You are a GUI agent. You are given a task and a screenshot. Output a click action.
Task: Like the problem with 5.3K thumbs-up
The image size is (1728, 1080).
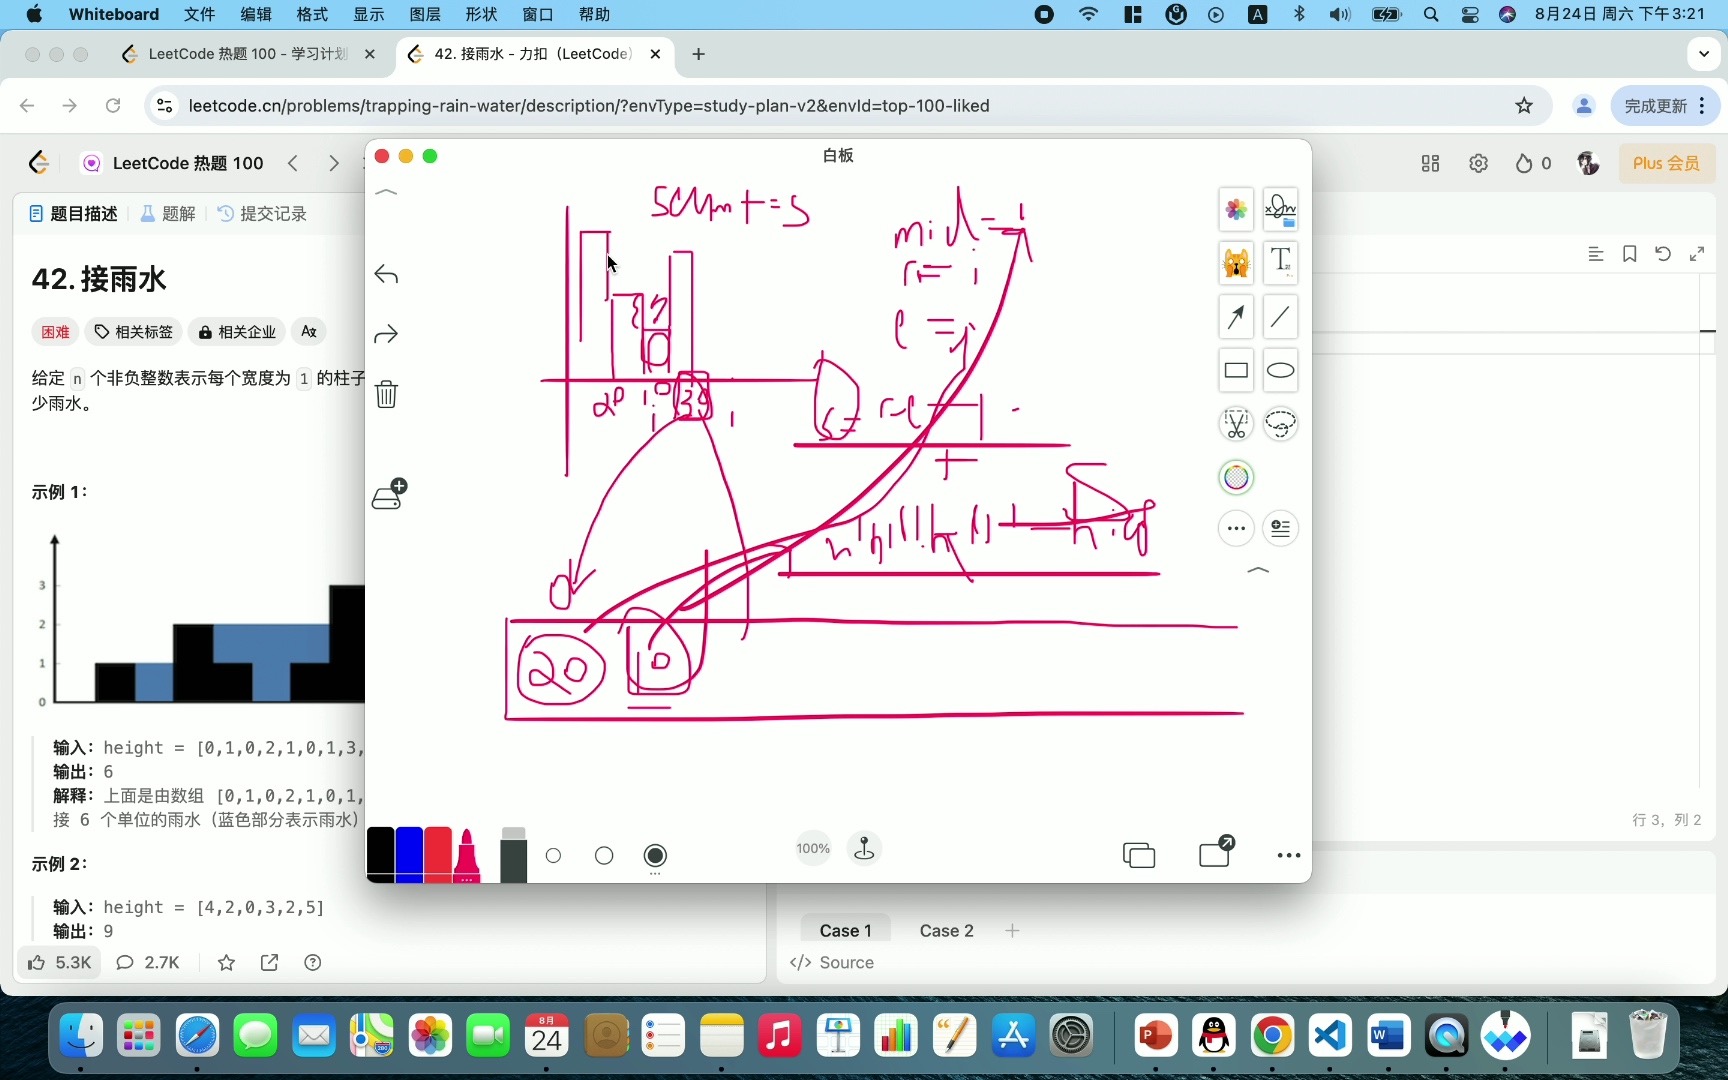[59, 963]
